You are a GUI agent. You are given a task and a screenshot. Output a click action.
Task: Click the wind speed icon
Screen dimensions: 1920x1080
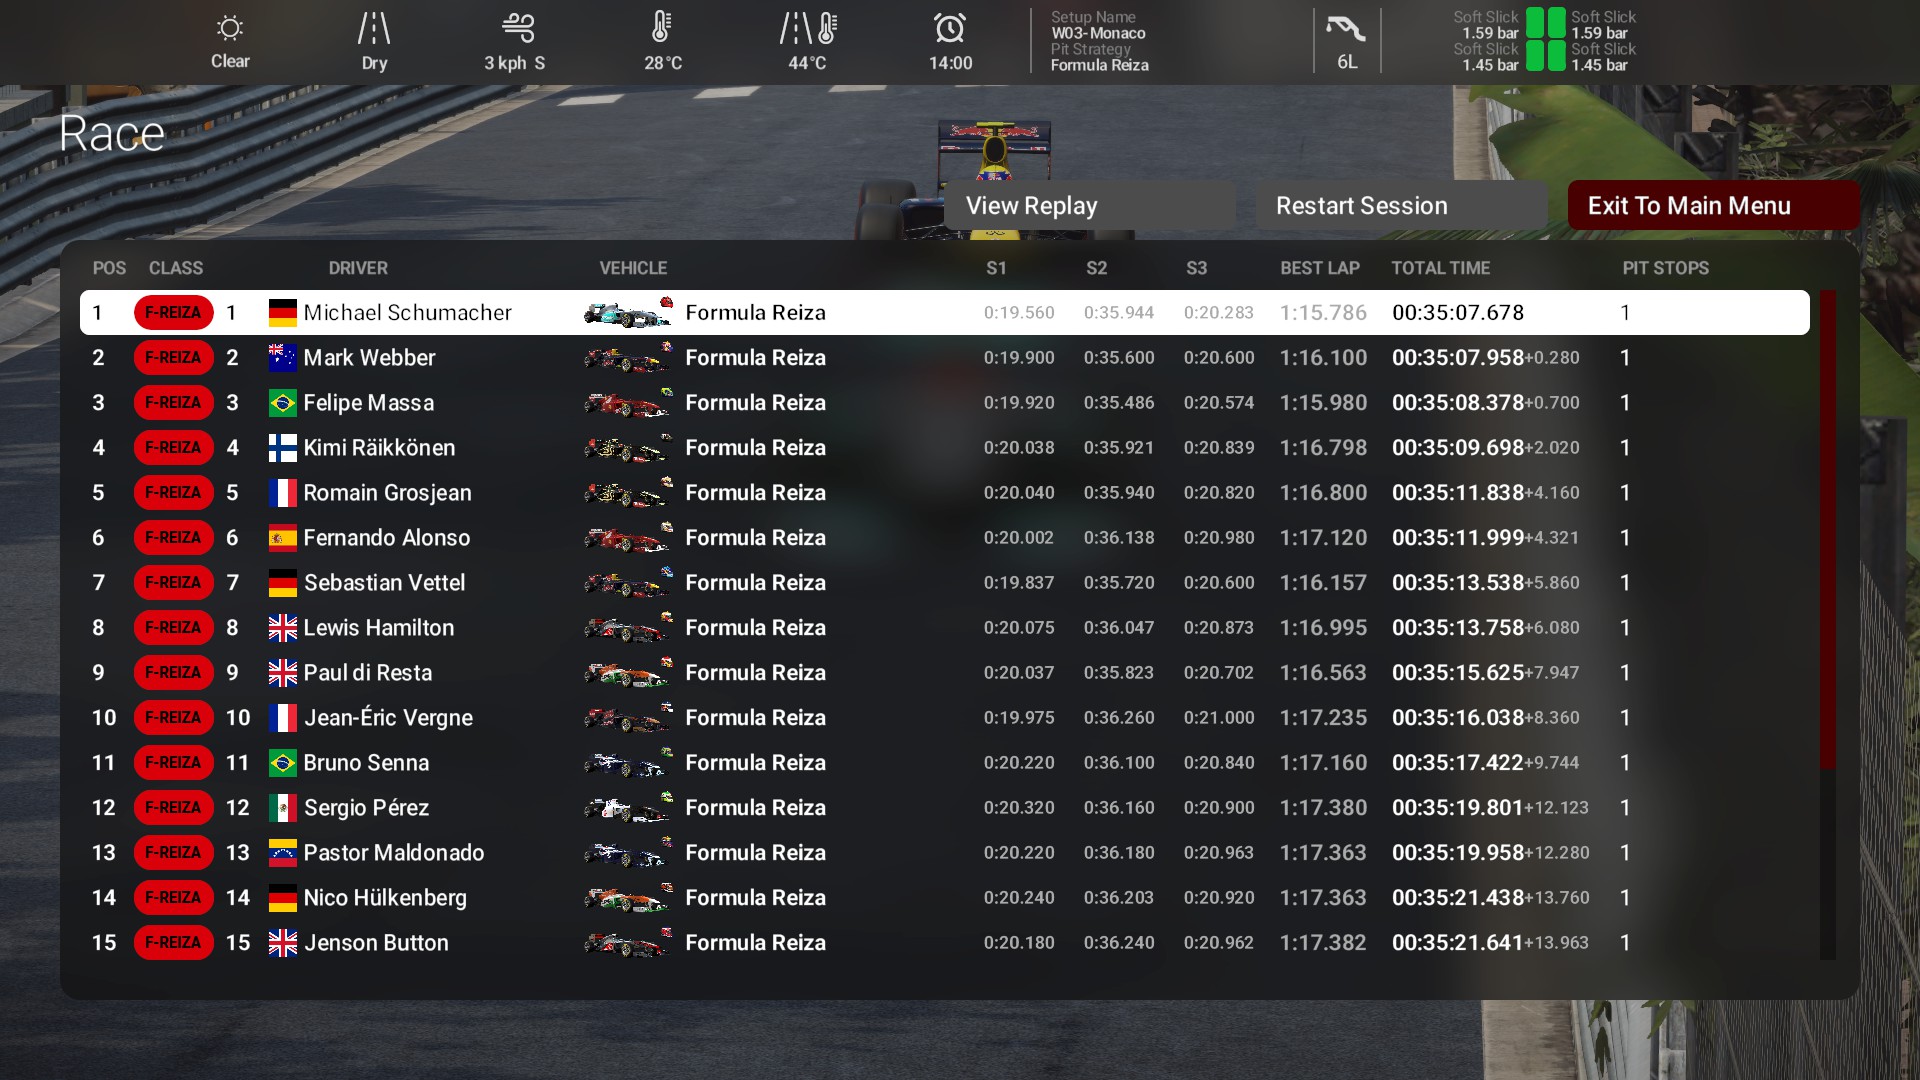(x=518, y=28)
